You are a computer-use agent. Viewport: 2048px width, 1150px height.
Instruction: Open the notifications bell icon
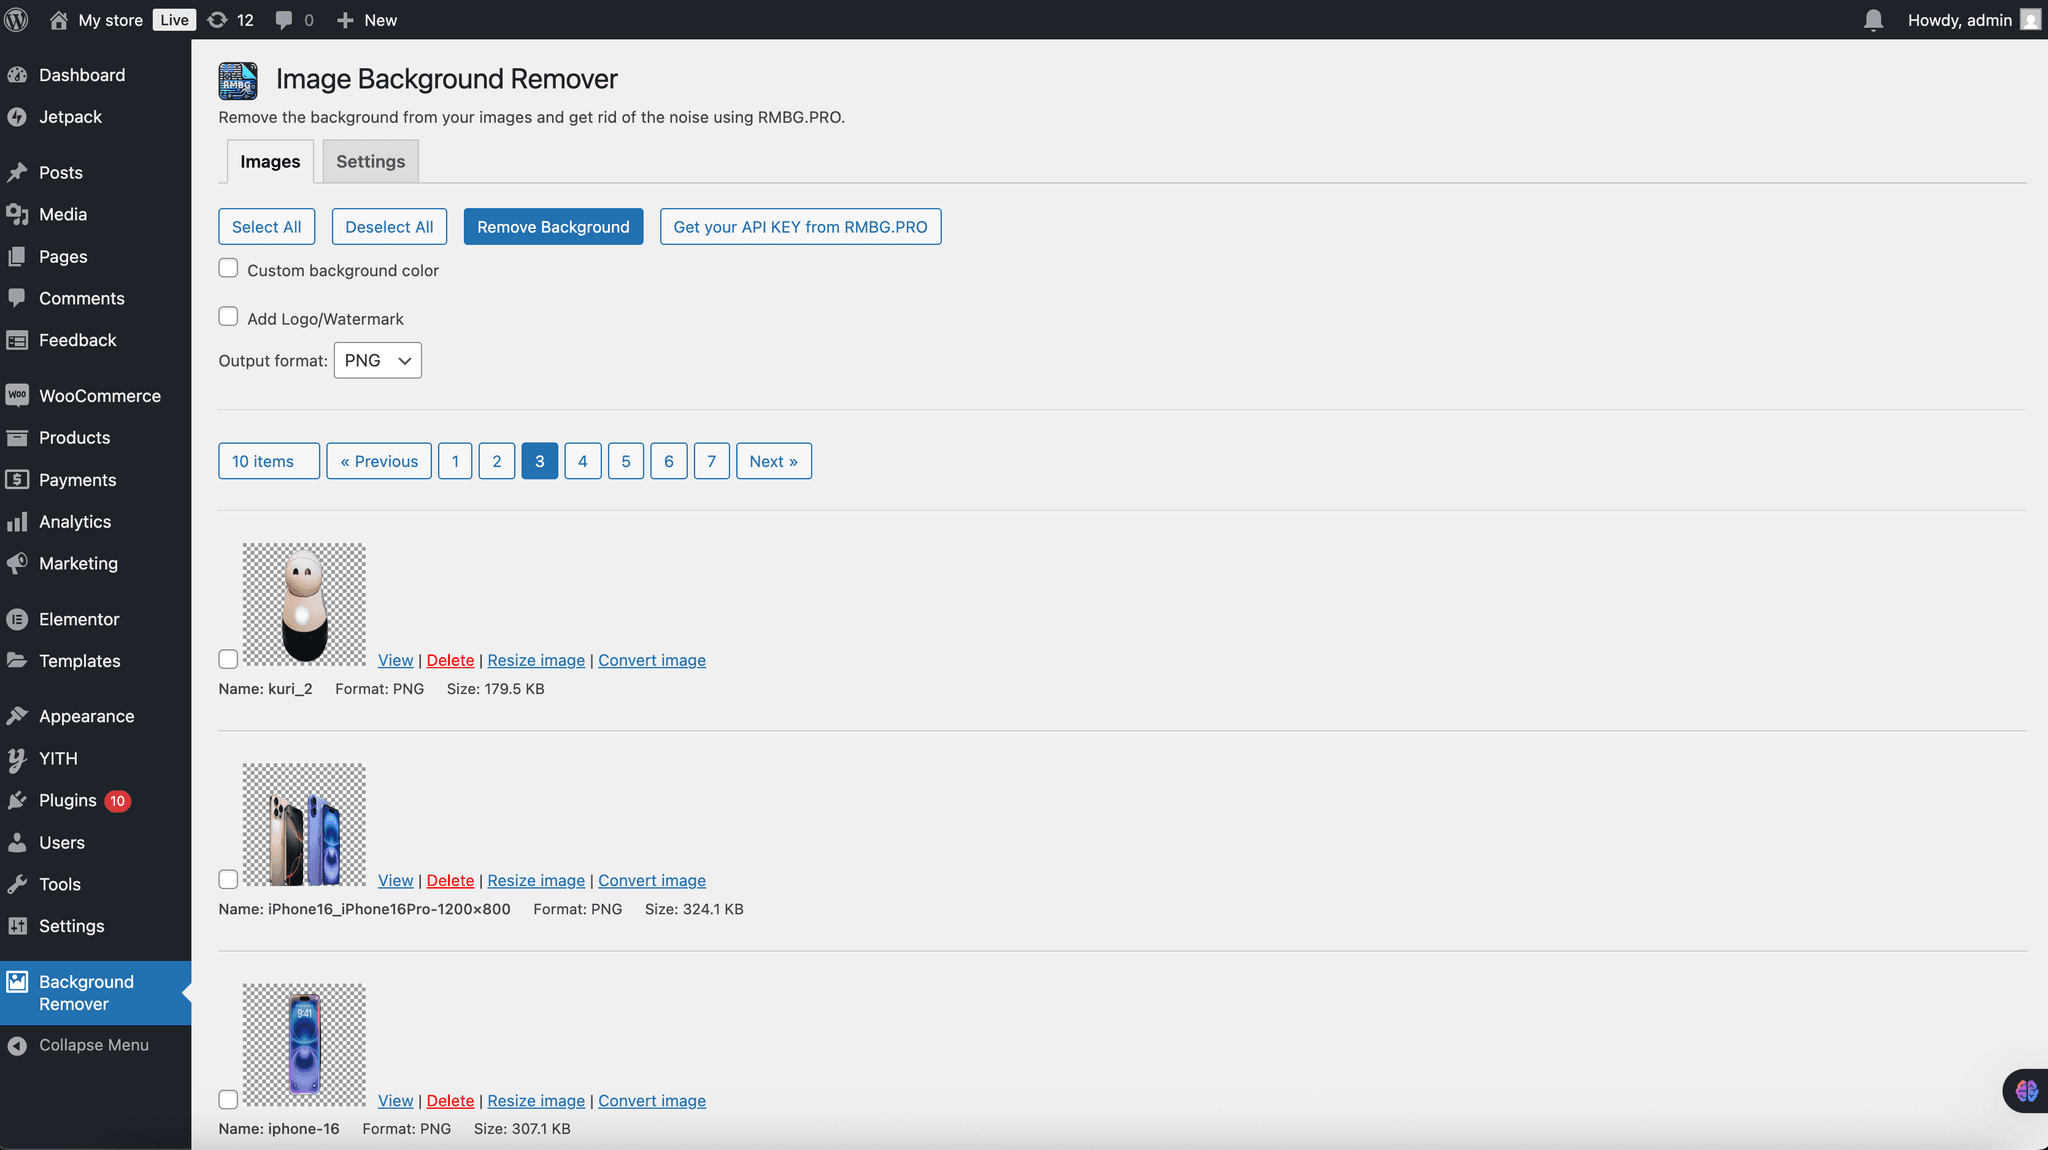pyautogui.click(x=1873, y=20)
